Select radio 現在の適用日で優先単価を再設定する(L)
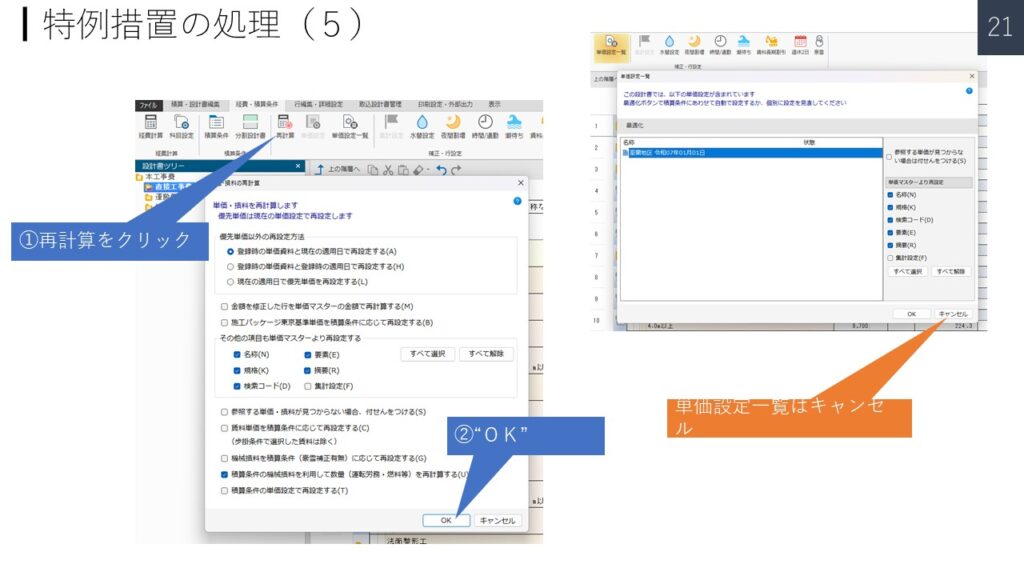The image size is (1024, 576). (231, 281)
